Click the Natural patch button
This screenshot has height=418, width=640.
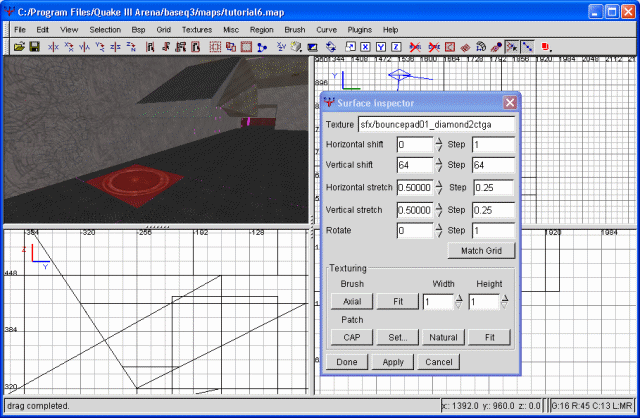443,338
